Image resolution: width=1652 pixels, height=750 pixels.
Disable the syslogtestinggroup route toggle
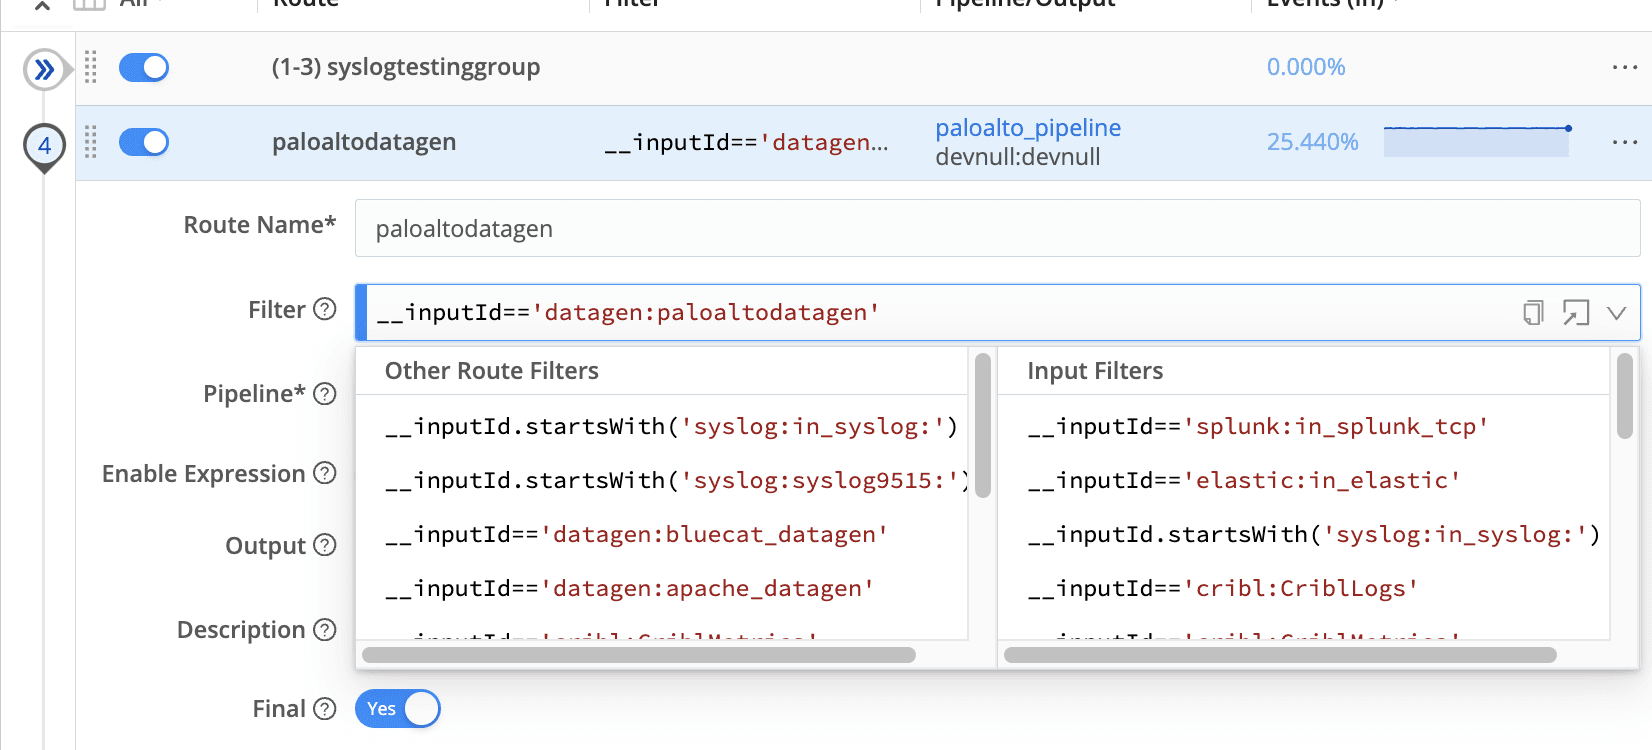pyautogui.click(x=144, y=67)
